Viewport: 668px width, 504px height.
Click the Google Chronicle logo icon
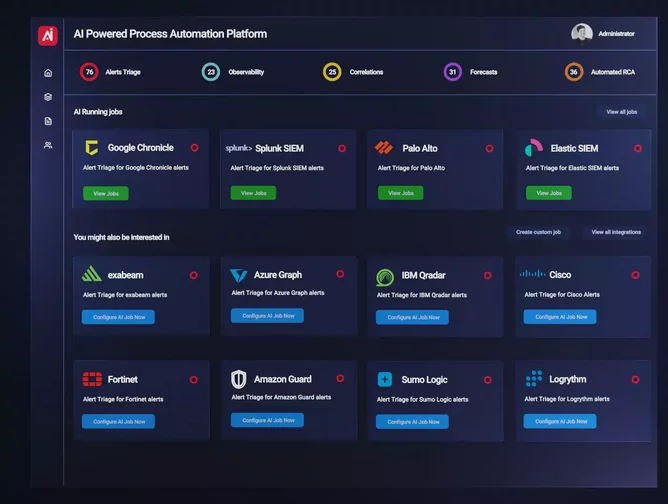tap(92, 147)
